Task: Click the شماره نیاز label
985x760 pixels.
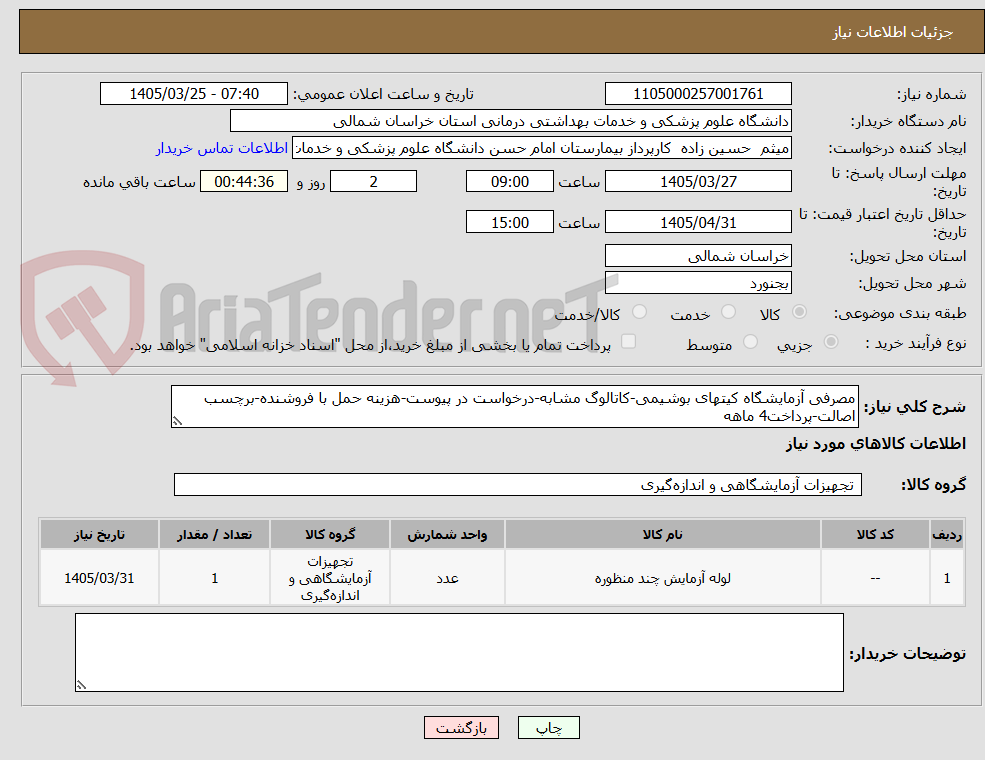Action: coord(931,95)
